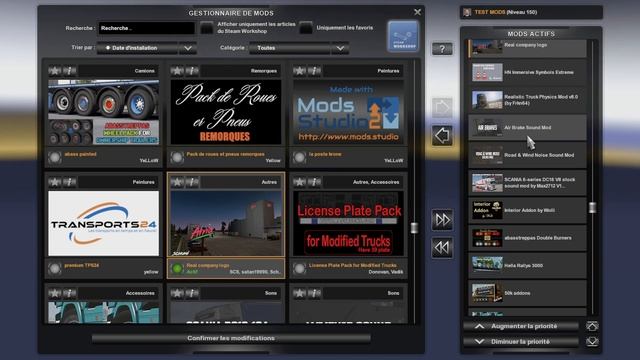
Task: Select Realistic Truck Physics Mod entry
Action: tap(527, 100)
